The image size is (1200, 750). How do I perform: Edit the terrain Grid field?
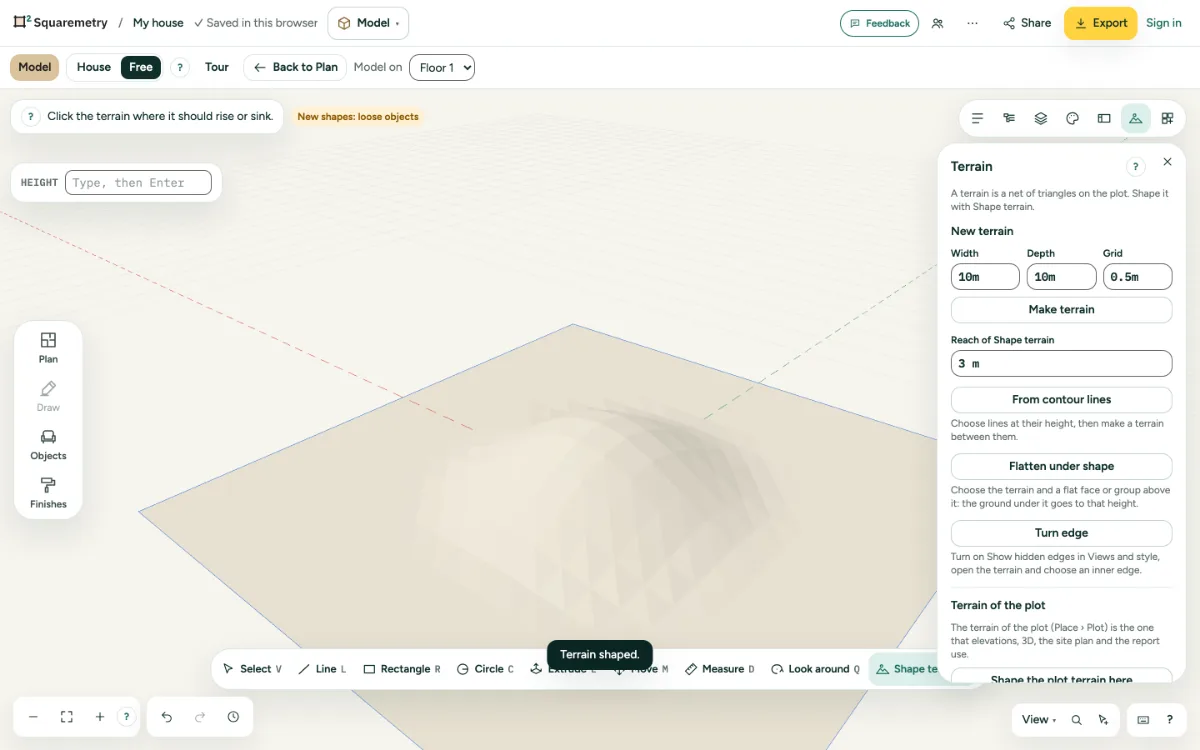coord(1137,277)
